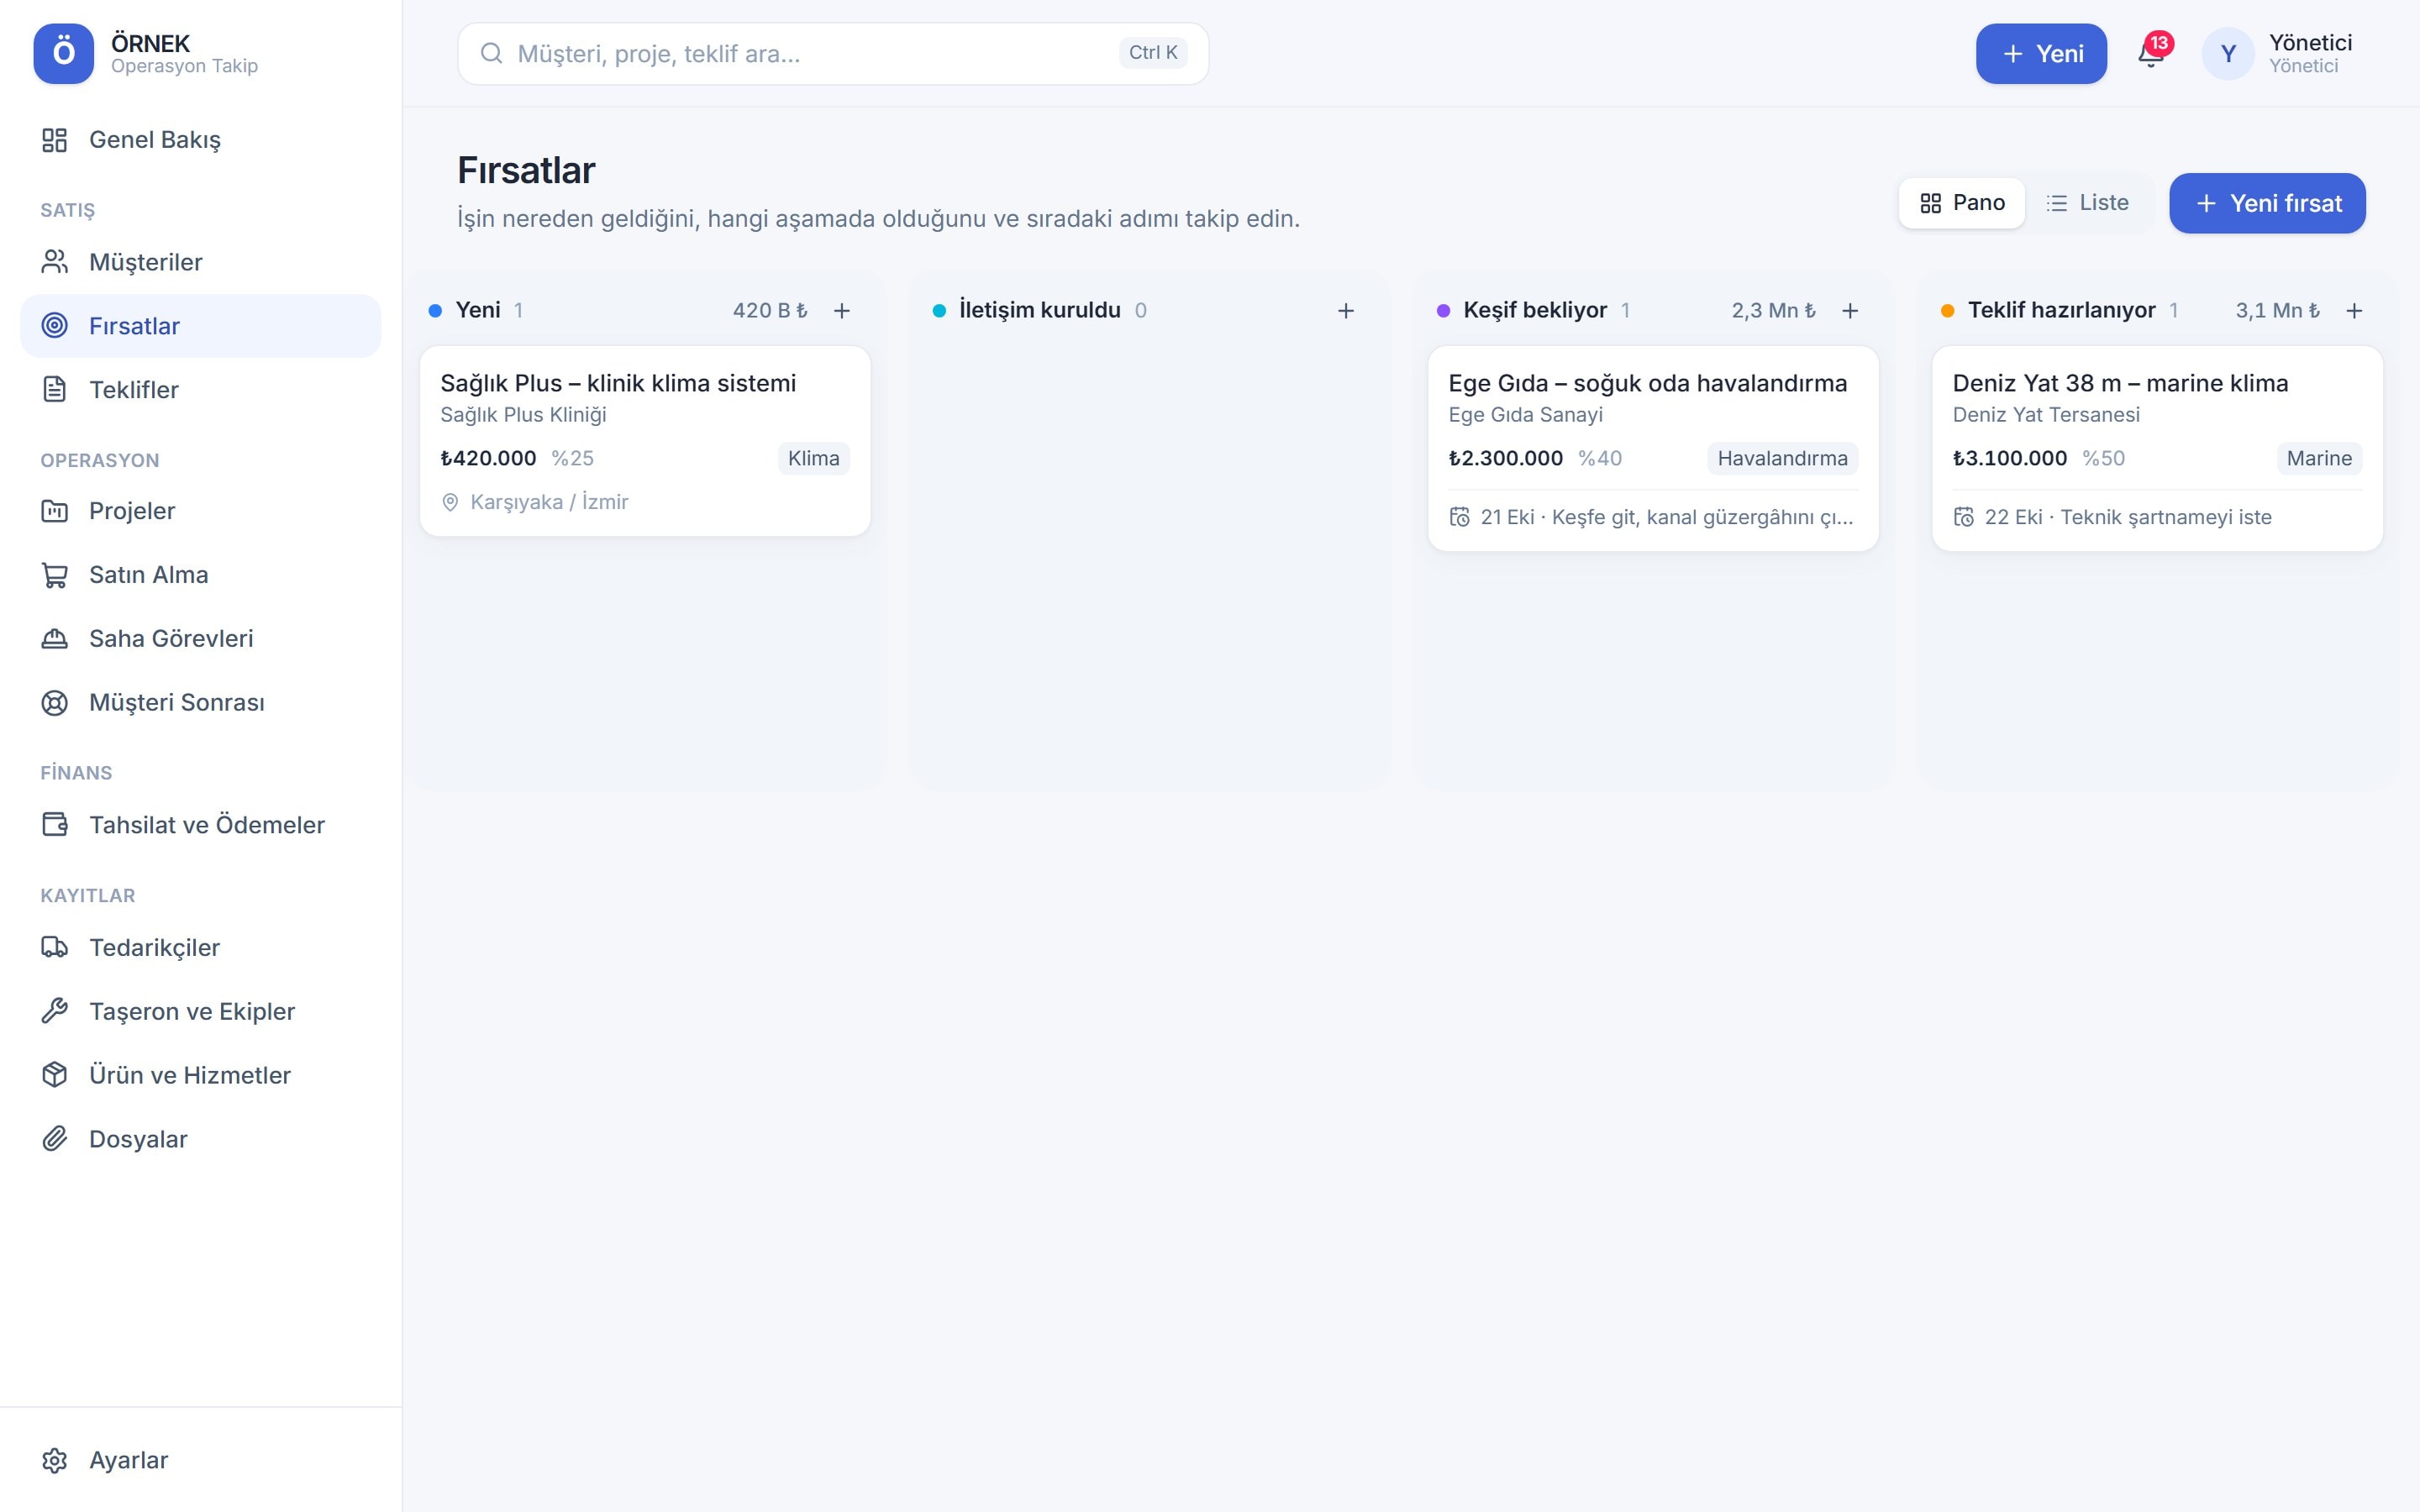Open Dosyalar section
Screen dimensions: 2420x1512
click(200, 1139)
